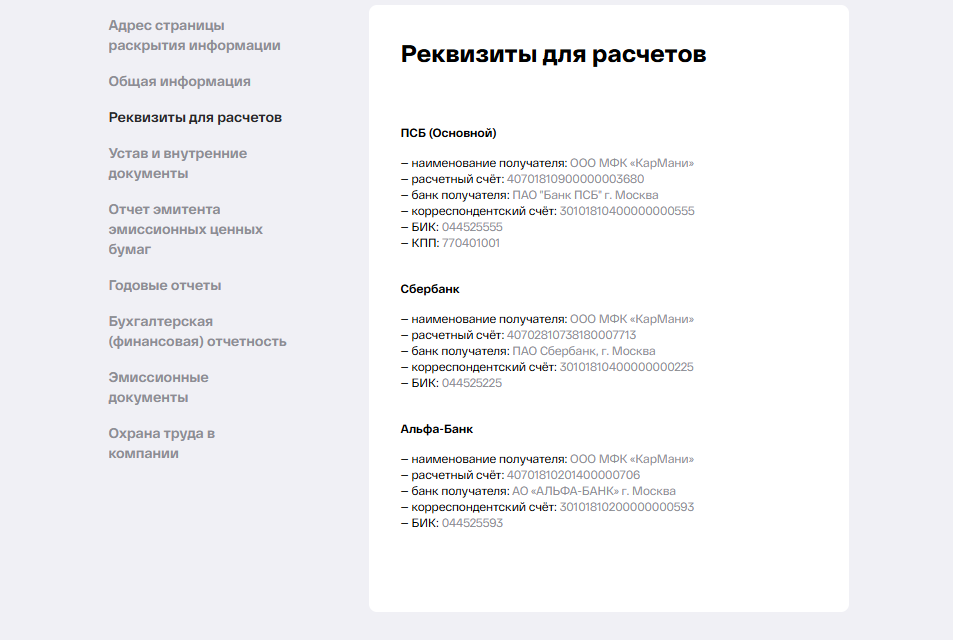
Task: Click the Реквизиты для расчетов page heading
Action: (553, 54)
